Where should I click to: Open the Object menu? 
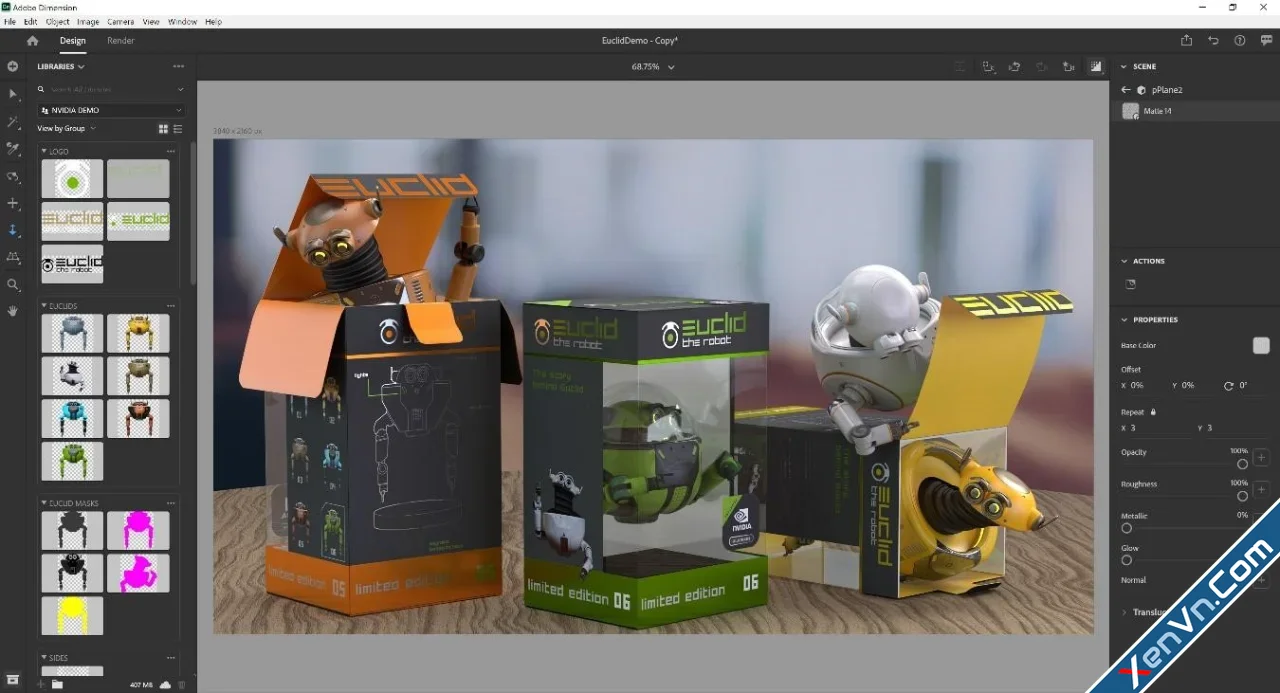pos(58,21)
